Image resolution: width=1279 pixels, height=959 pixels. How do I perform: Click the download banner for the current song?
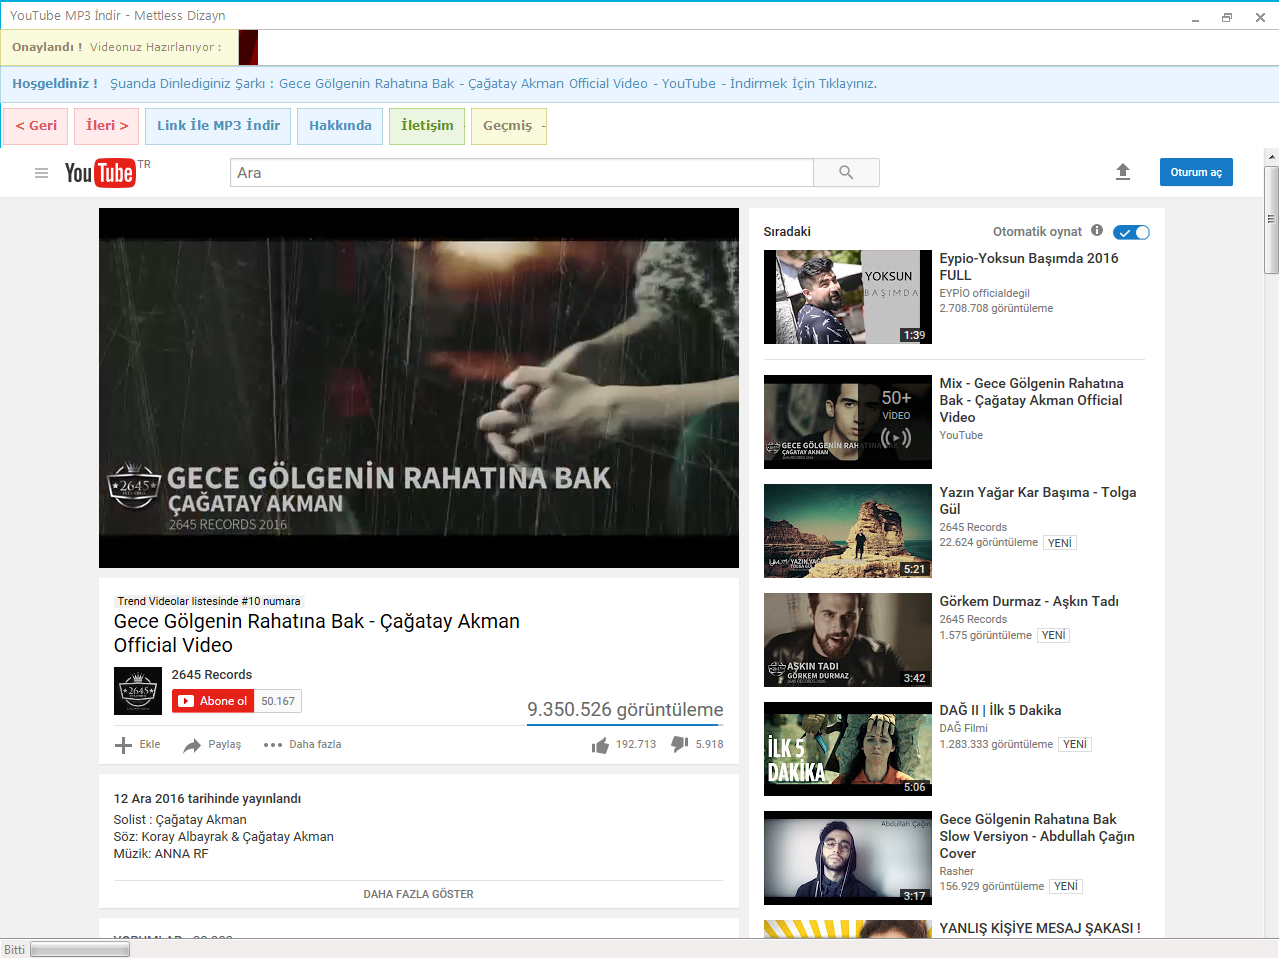(x=640, y=84)
